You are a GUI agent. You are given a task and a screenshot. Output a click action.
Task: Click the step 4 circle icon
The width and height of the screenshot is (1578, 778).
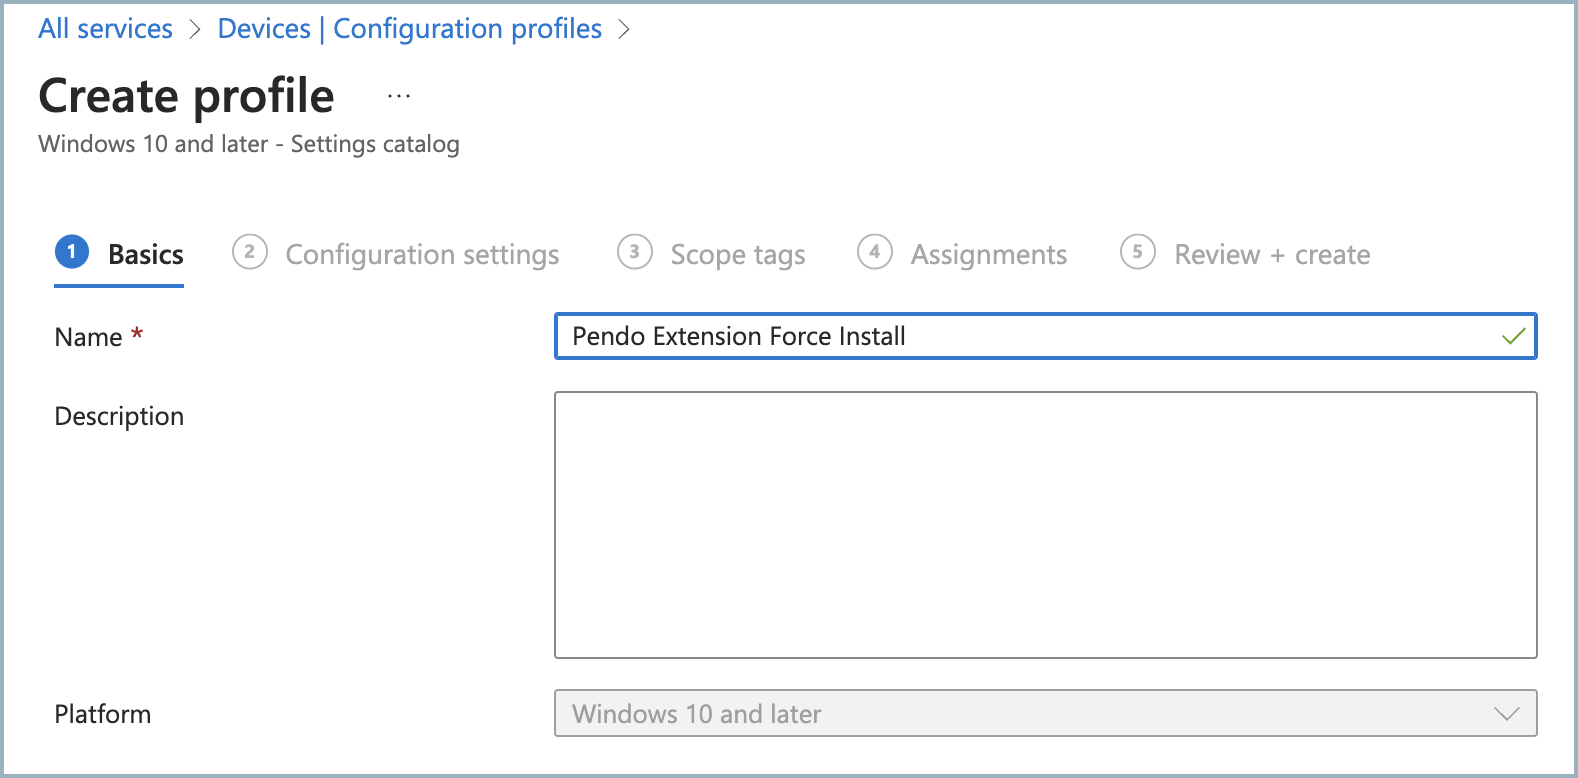pyautogui.click(x=874, y=252)
